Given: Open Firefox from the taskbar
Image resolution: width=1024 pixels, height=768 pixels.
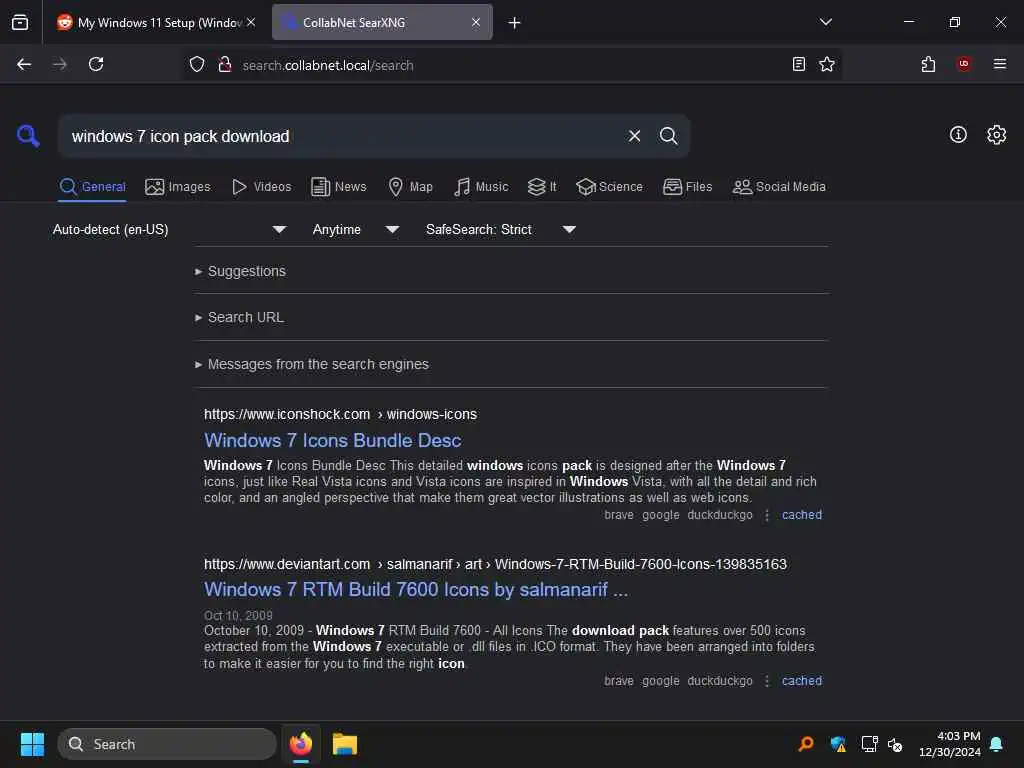Looking at the screenshot, I should [301, 744].
